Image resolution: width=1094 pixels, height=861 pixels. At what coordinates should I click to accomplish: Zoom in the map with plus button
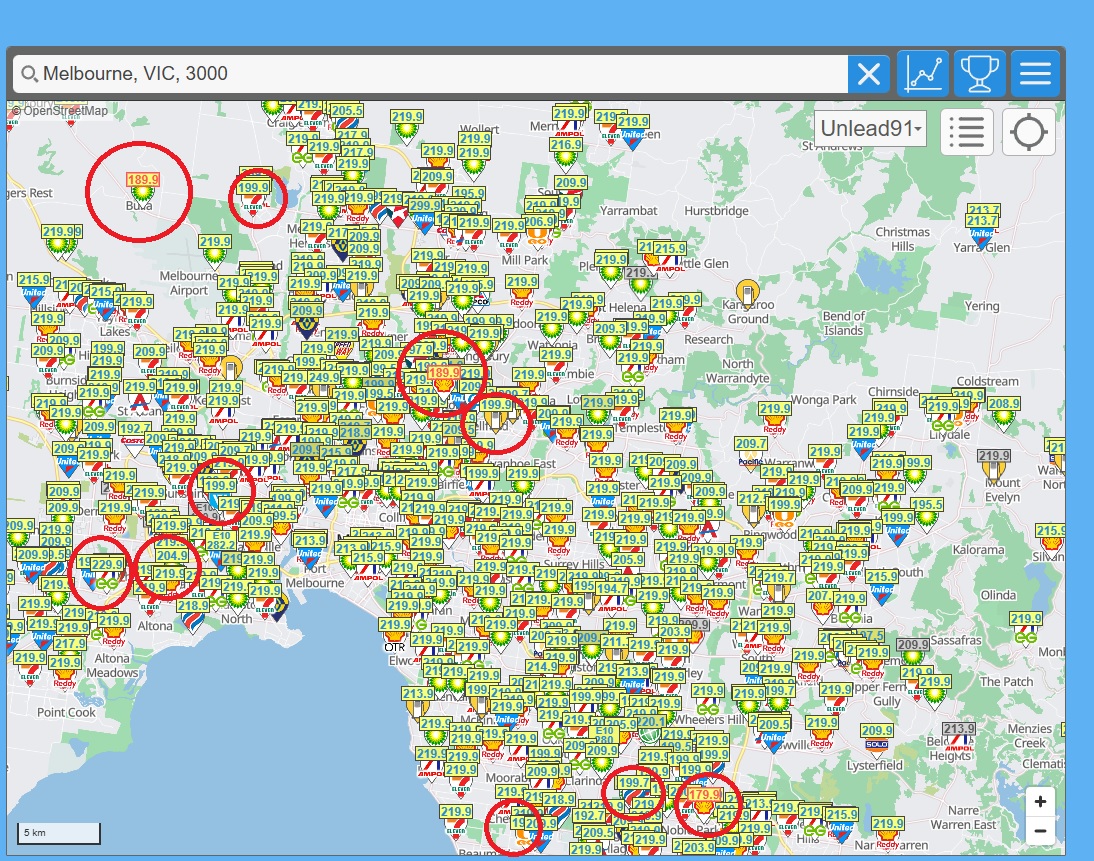[x=1040, y=801]
